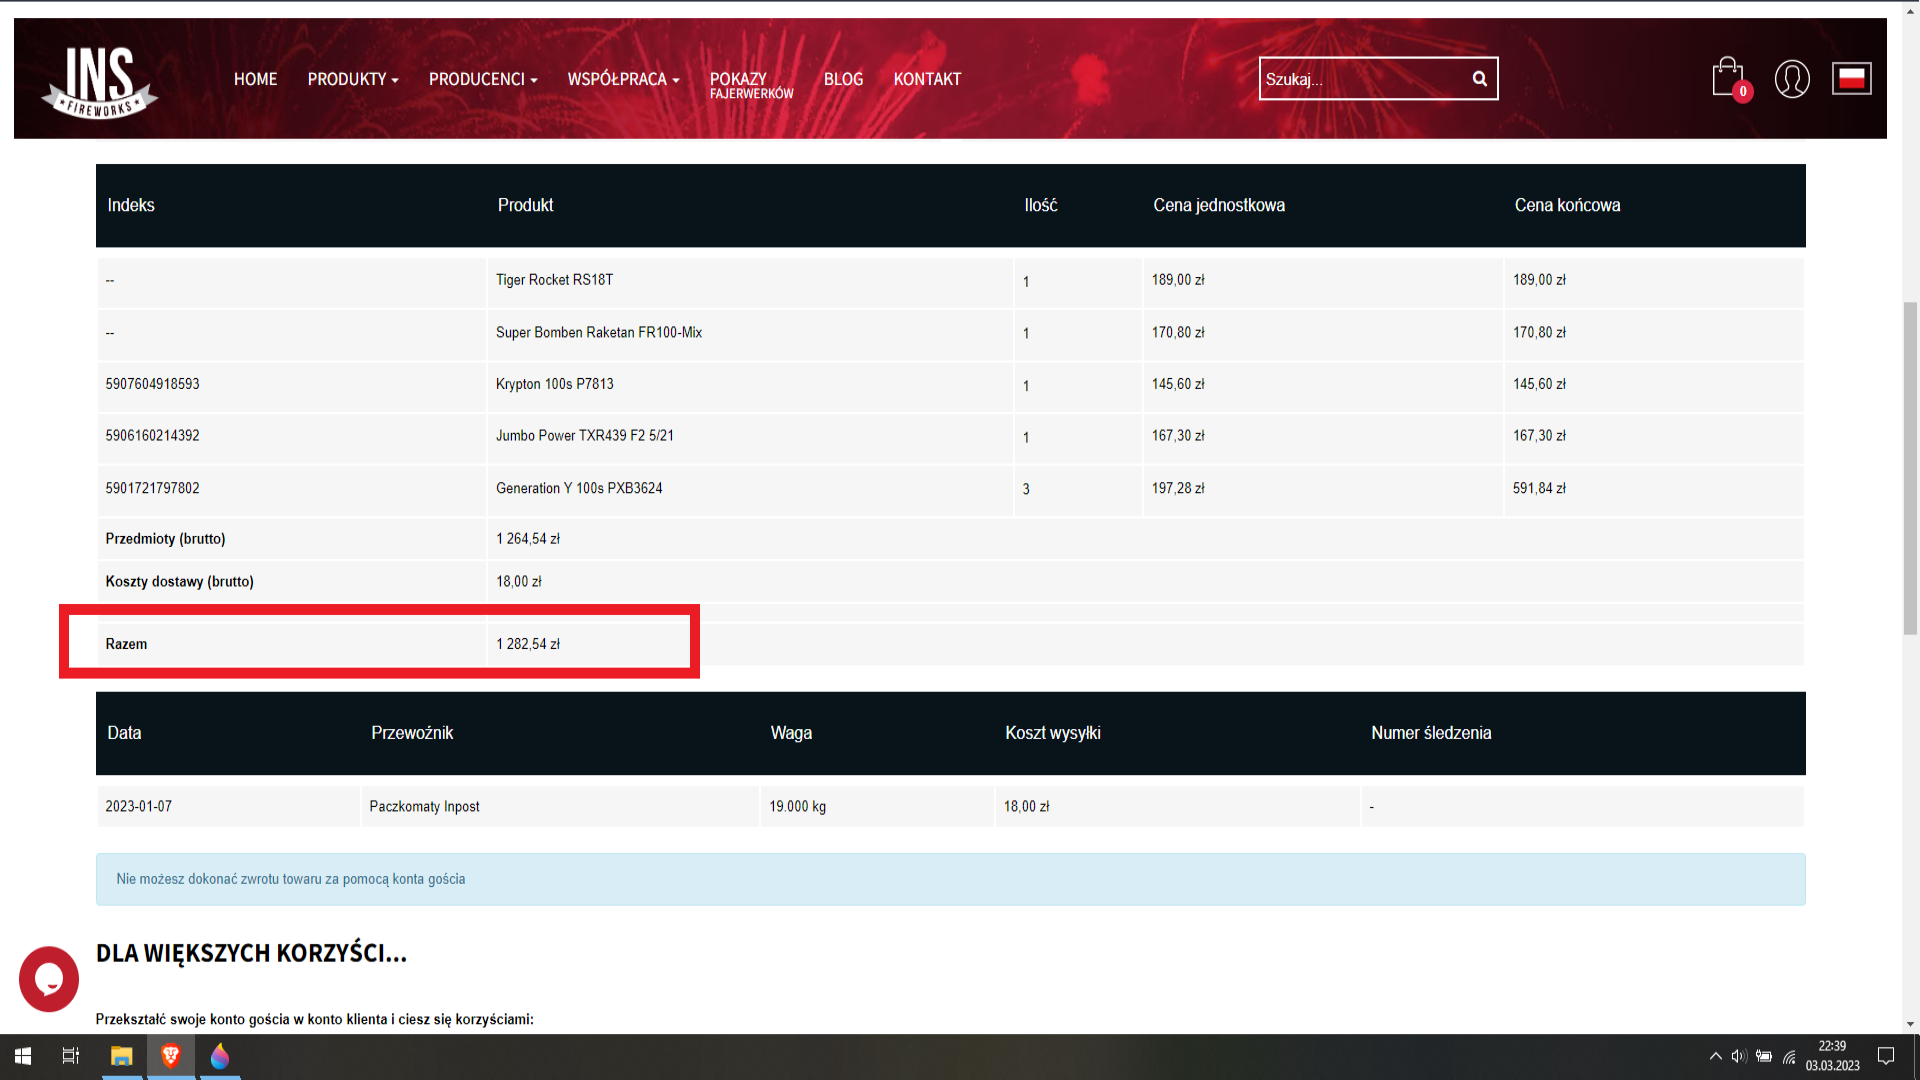
Task: Click the Windows Start button
Action: [22, 1056]
